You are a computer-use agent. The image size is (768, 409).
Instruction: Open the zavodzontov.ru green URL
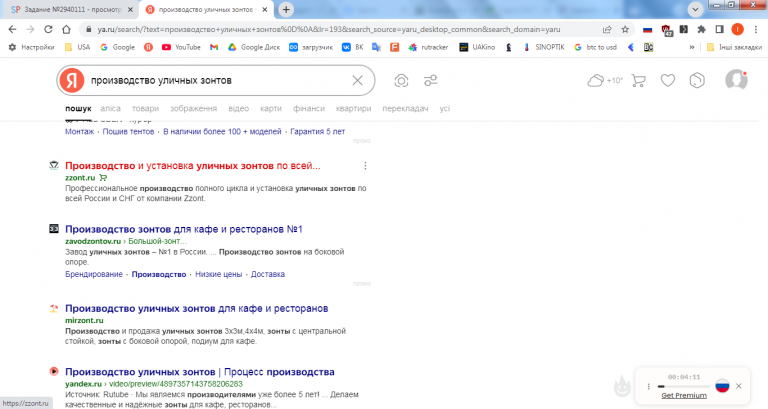point(93,241)
